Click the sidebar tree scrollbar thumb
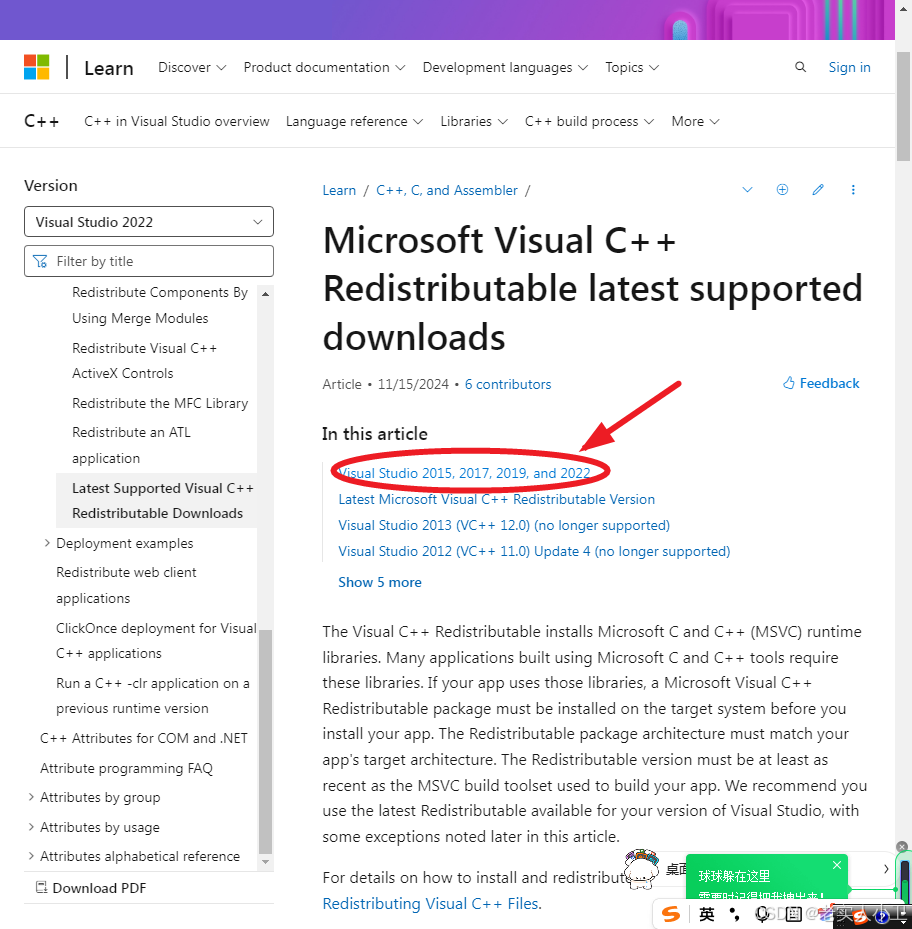The height and width of the screenshot is (929, 912). point(265,742)
